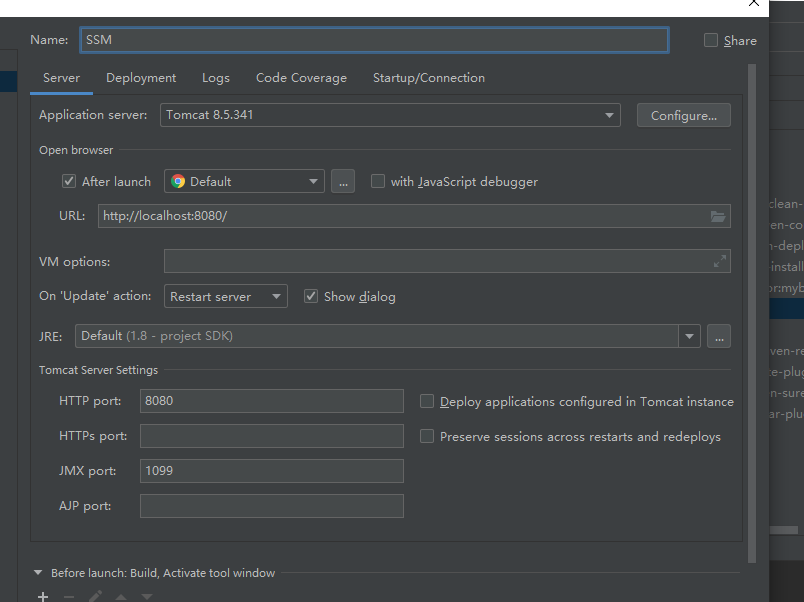Open On 'Update' action Restart server dropdown
Screen dimensions: 804x602
point(226,296)
